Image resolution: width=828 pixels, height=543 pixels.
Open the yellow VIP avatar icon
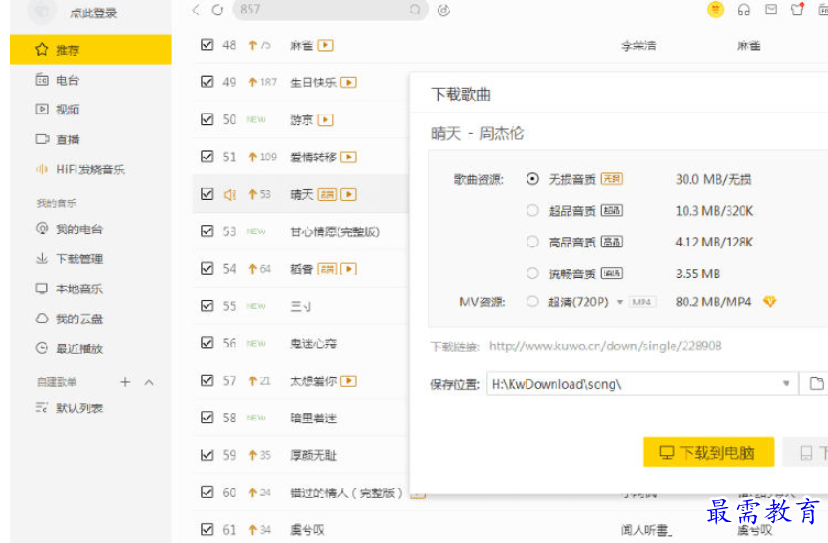tap(716, 10)
